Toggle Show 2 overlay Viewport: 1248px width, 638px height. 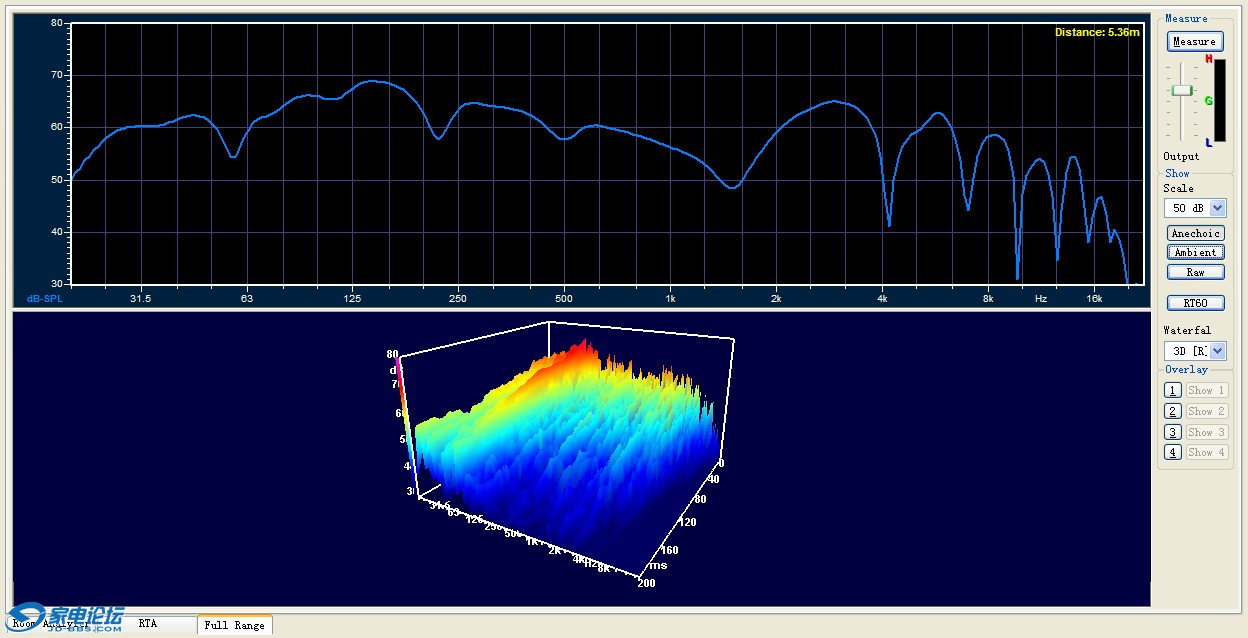pyautogui.click(x=1206, y=411)
